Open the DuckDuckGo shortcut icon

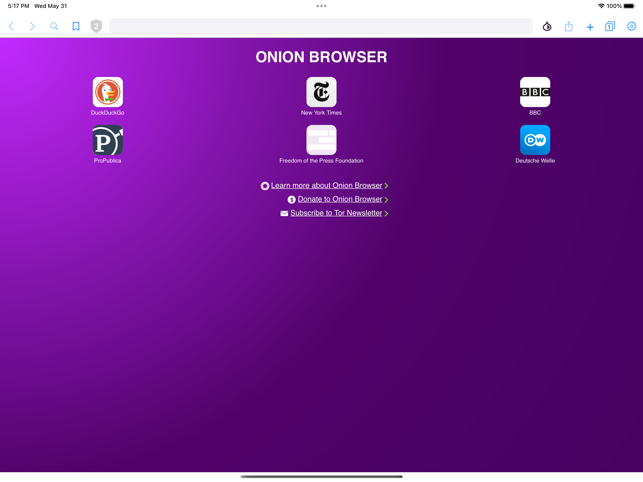tap(107, 92)
